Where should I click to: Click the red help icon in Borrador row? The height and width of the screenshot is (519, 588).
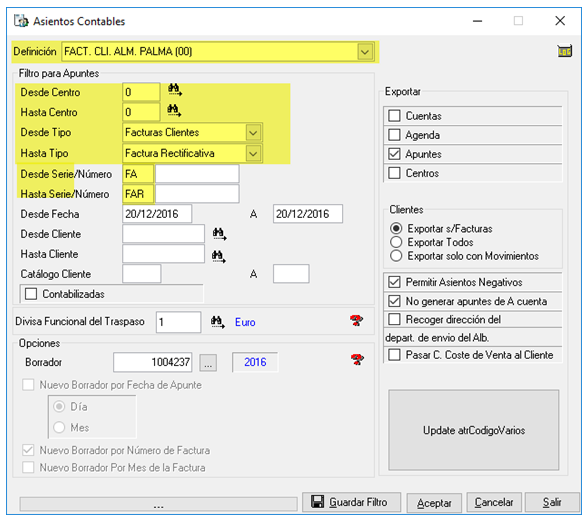(x=357, y=360)
